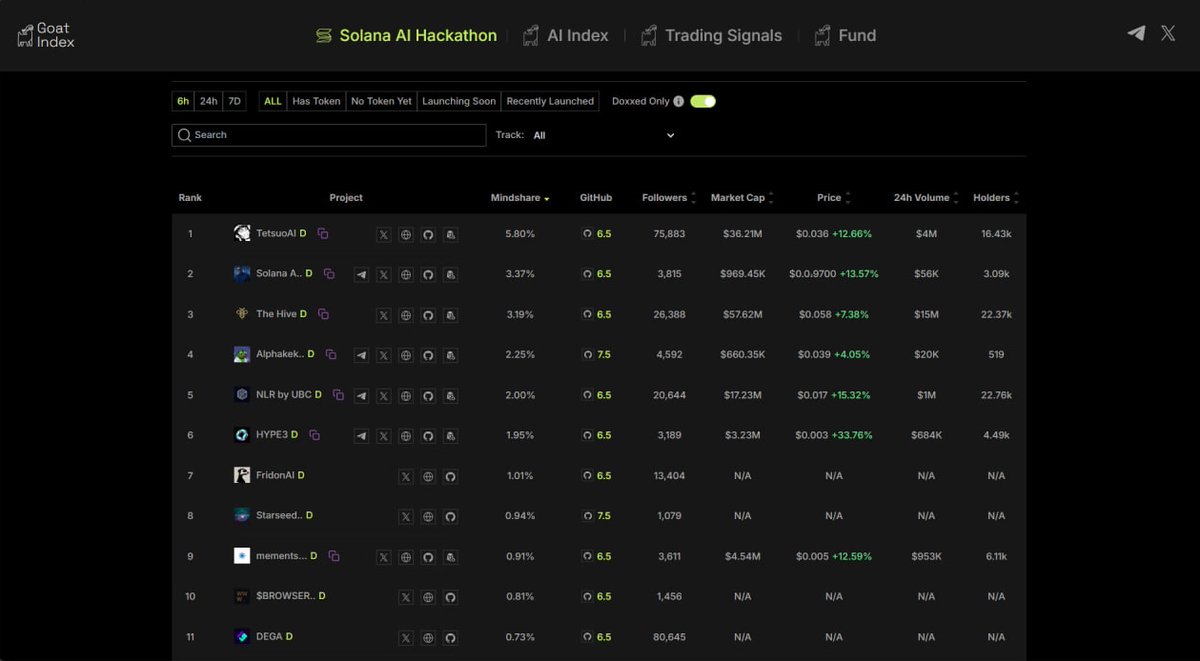
Task: Open the NLR by UBC project name
Action: pyautogui.click(x=284, y=395)
